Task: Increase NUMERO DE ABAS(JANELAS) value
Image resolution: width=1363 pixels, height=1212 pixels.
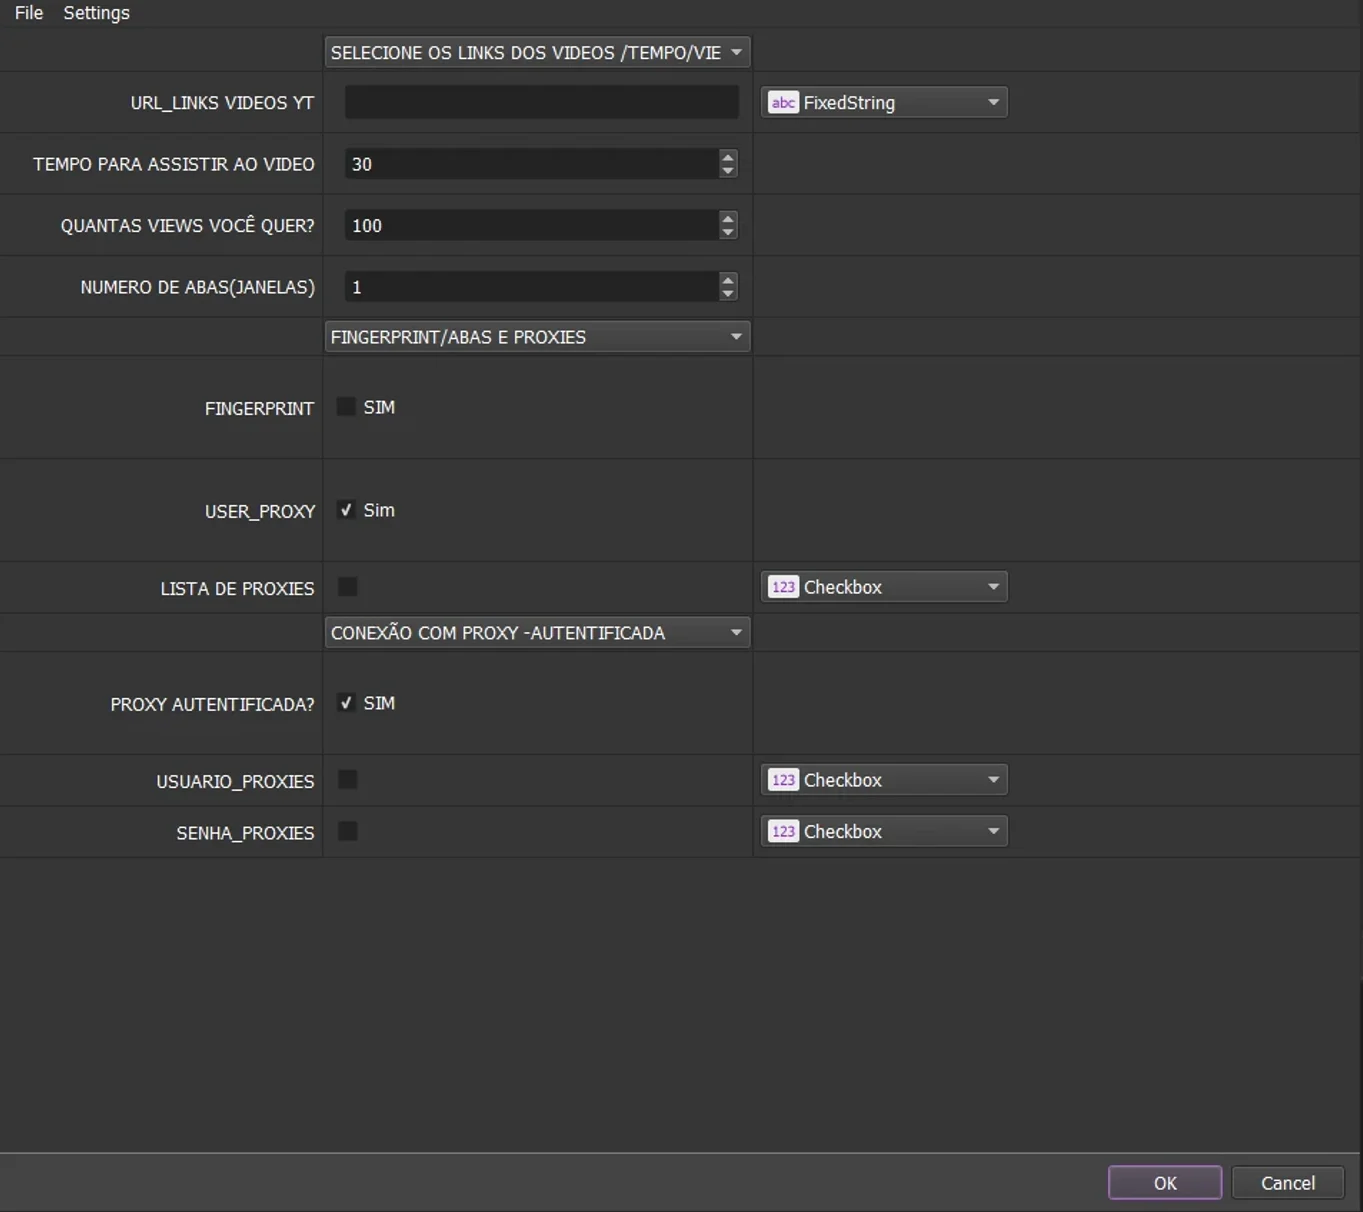Action: (x=728, y=280)
